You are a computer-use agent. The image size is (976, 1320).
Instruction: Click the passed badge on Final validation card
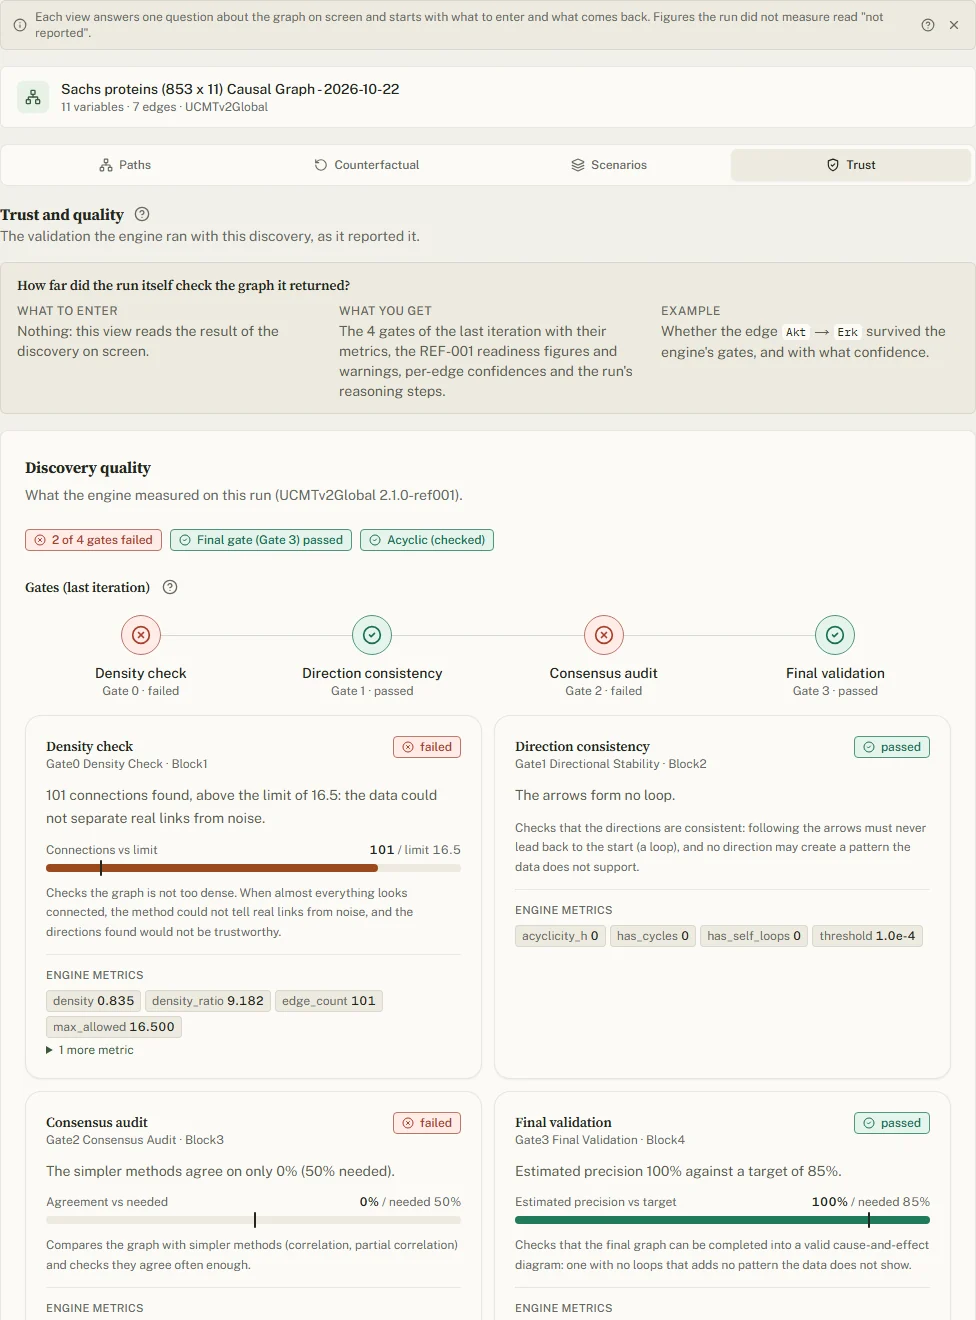[x=892, y=1123]
